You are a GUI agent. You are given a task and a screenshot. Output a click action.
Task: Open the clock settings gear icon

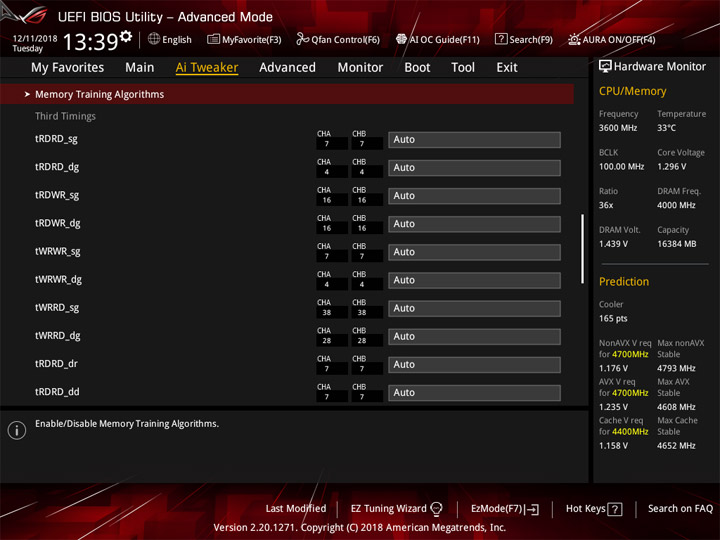point(126,36)
